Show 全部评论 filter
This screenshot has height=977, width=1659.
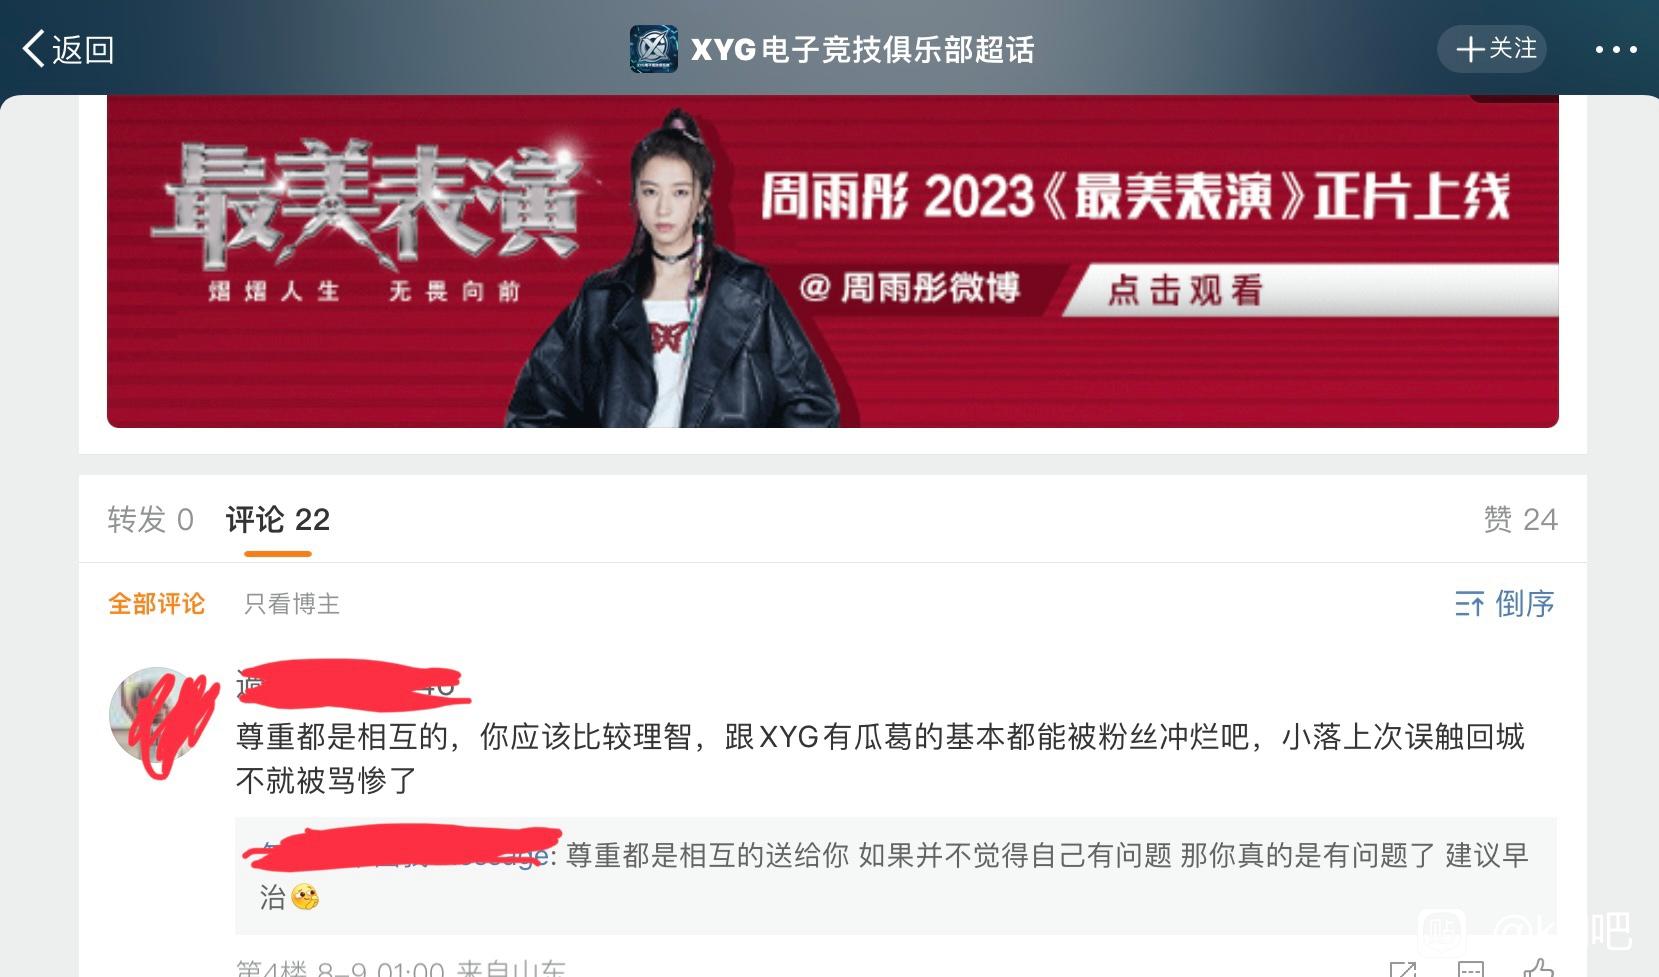click(156, 604)
